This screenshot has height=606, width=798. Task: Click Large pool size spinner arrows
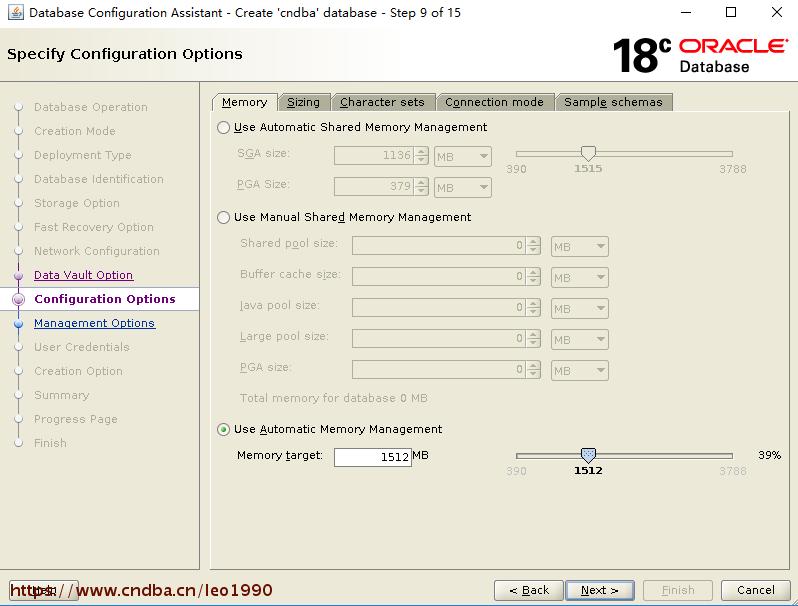click(x=533, y=339)
